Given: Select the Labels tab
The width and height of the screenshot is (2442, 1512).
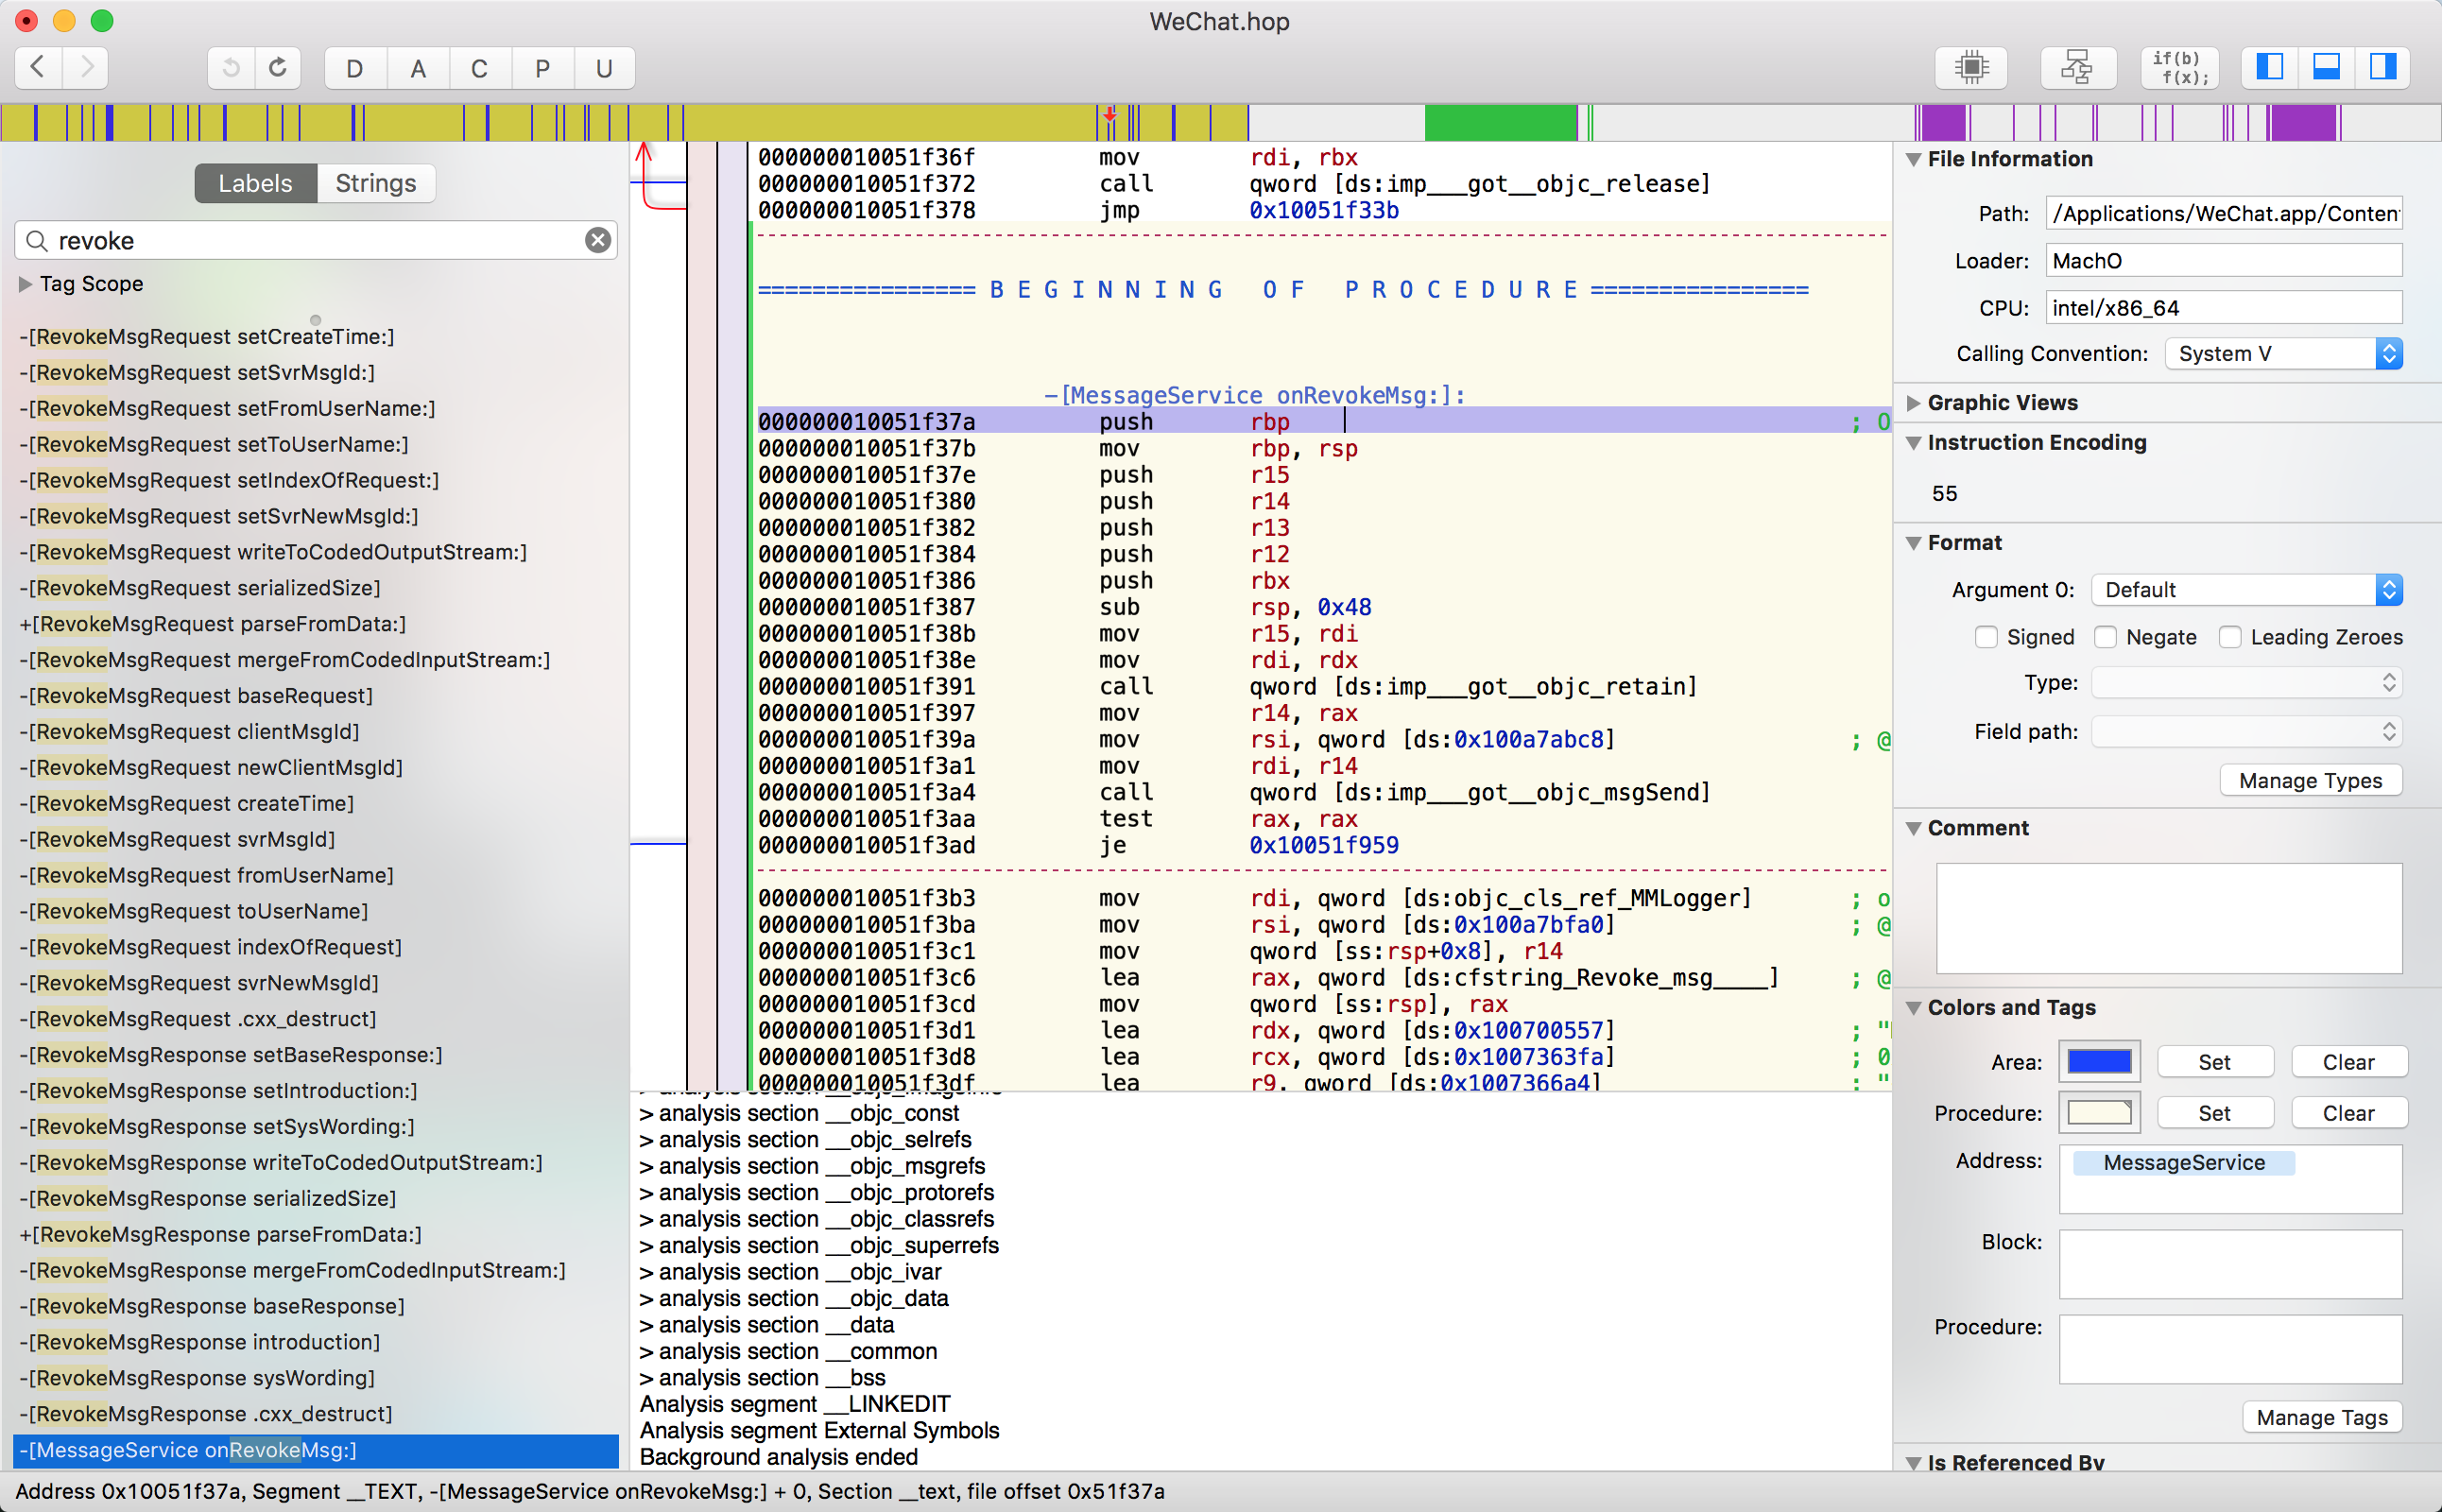Looking at the screenshot, I should (255, 183).
